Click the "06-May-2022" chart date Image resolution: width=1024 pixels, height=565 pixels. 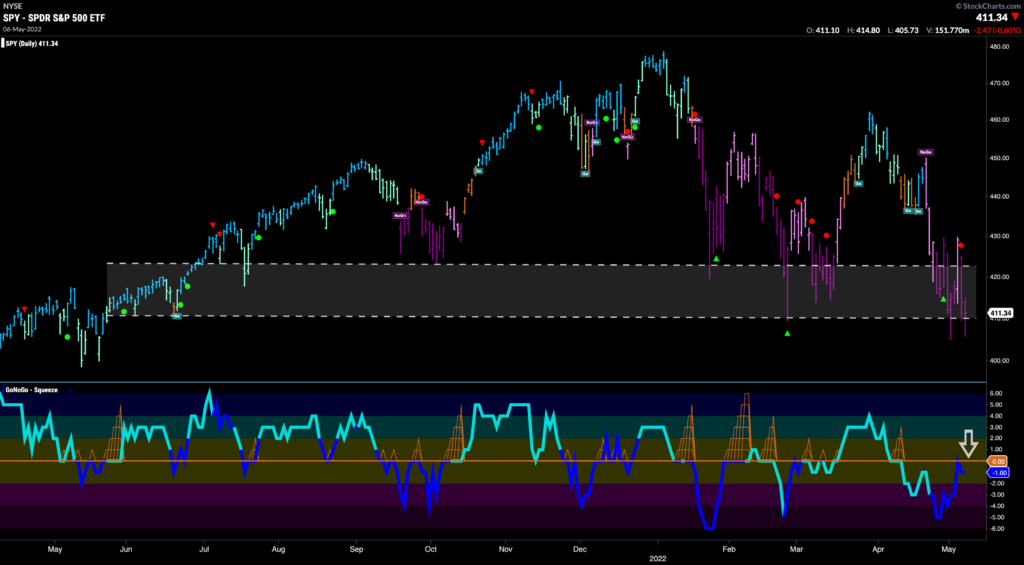click(21, 29)
